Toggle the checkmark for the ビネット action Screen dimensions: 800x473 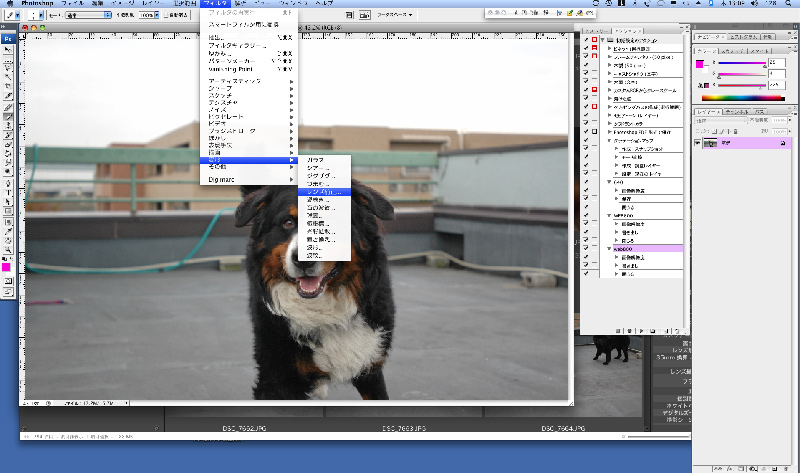[x=586, y=48]
